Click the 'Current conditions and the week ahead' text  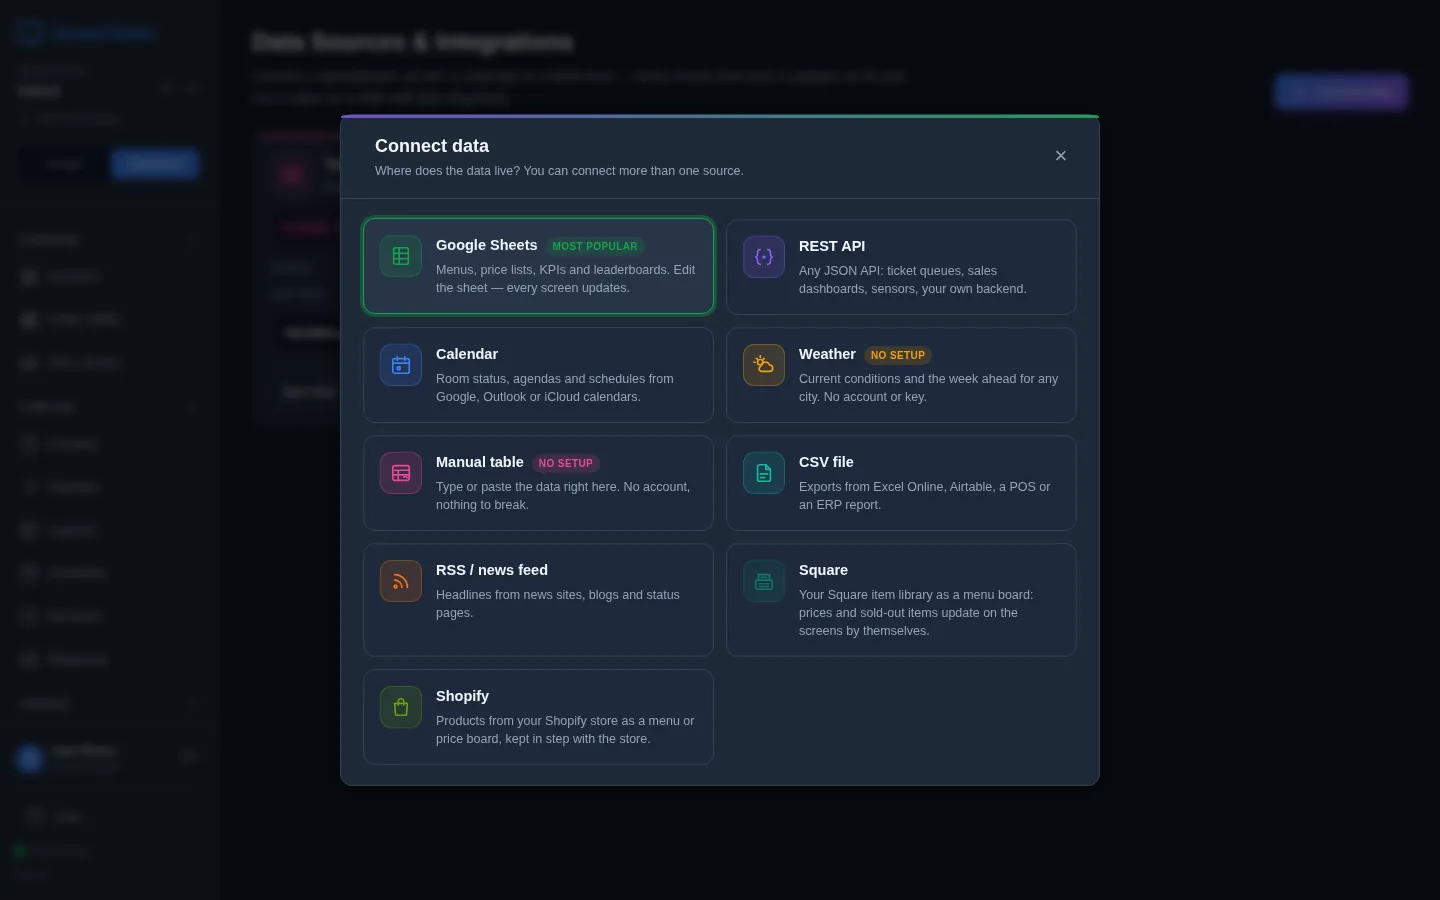pyautogui.click(x=928, y=388)
